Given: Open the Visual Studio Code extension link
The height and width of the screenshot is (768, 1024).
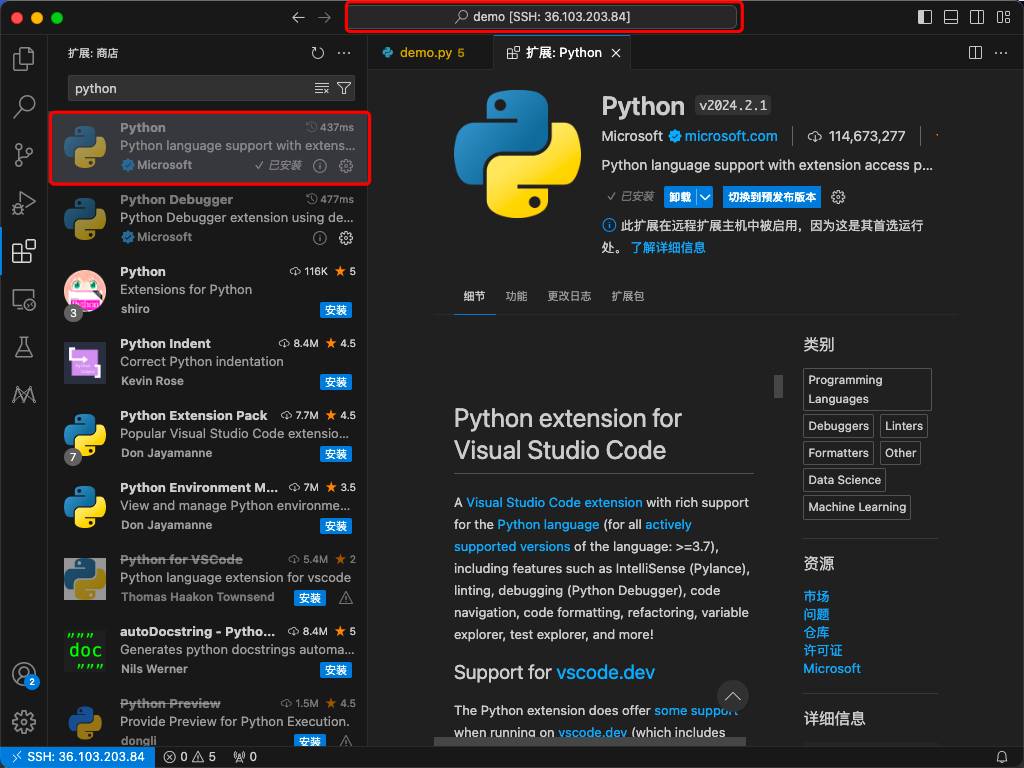Looking at the screenshot, I should (554, 502).
